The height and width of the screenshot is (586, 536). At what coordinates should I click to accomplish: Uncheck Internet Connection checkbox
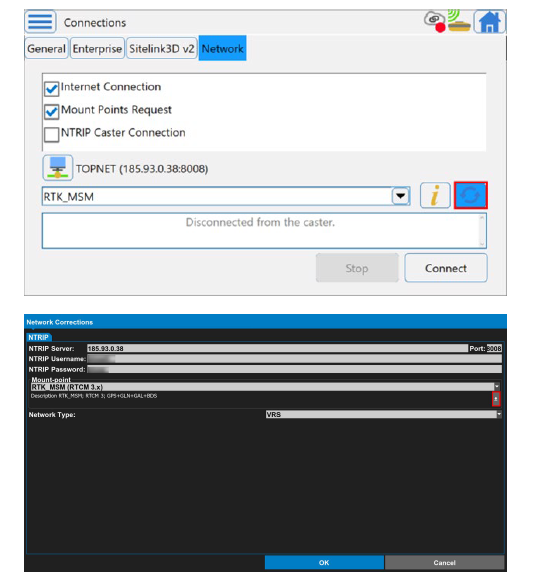point(51,89)
